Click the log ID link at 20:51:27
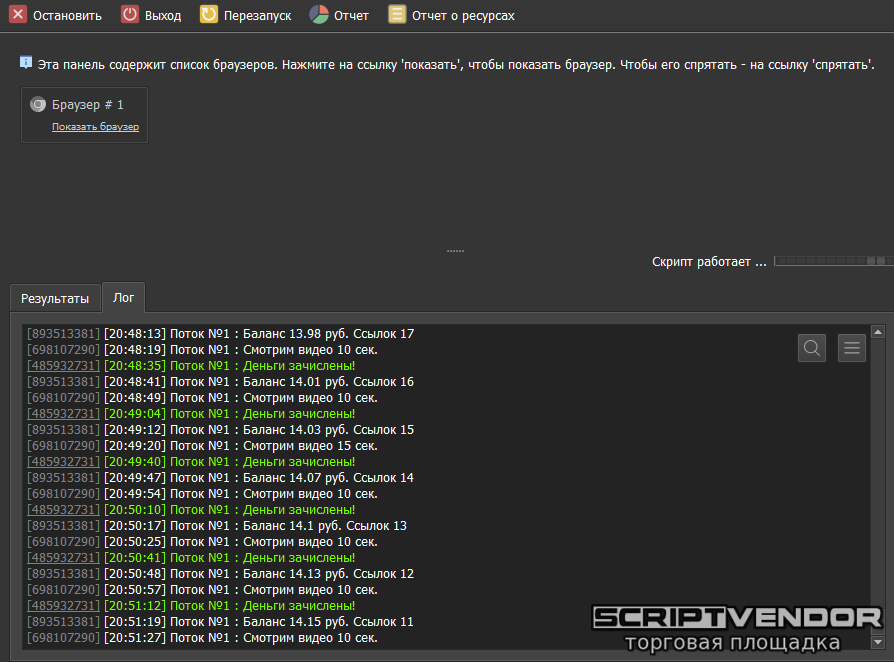 coord(63,638)
